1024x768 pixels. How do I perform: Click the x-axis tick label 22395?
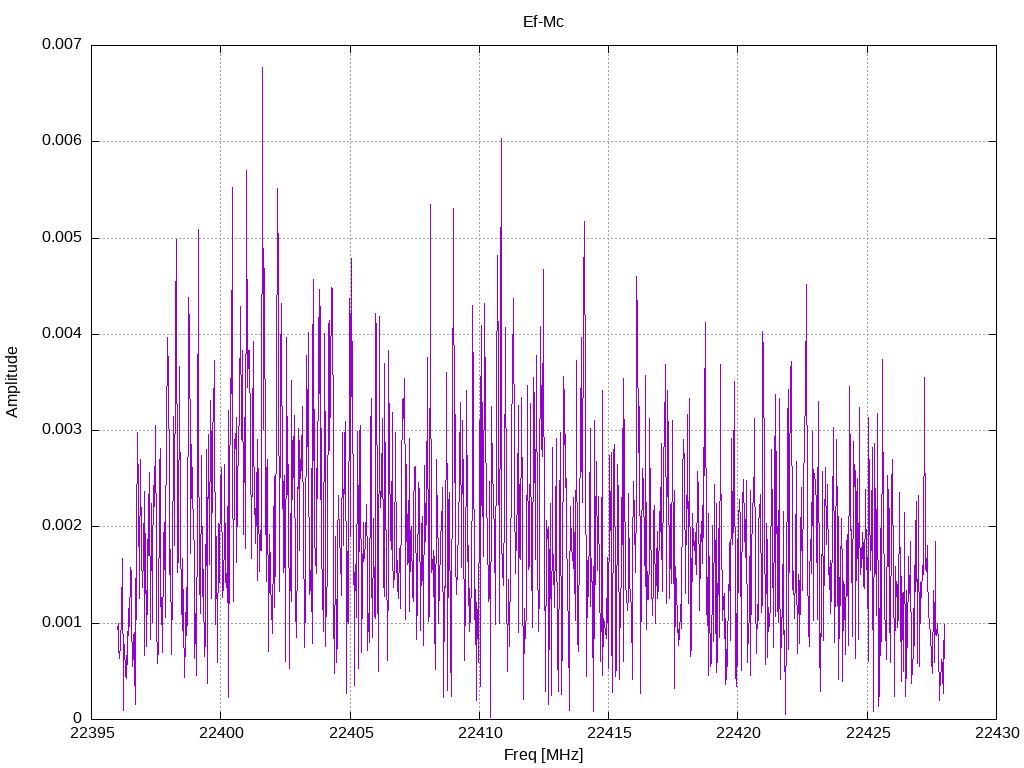(x=91, y=733)
